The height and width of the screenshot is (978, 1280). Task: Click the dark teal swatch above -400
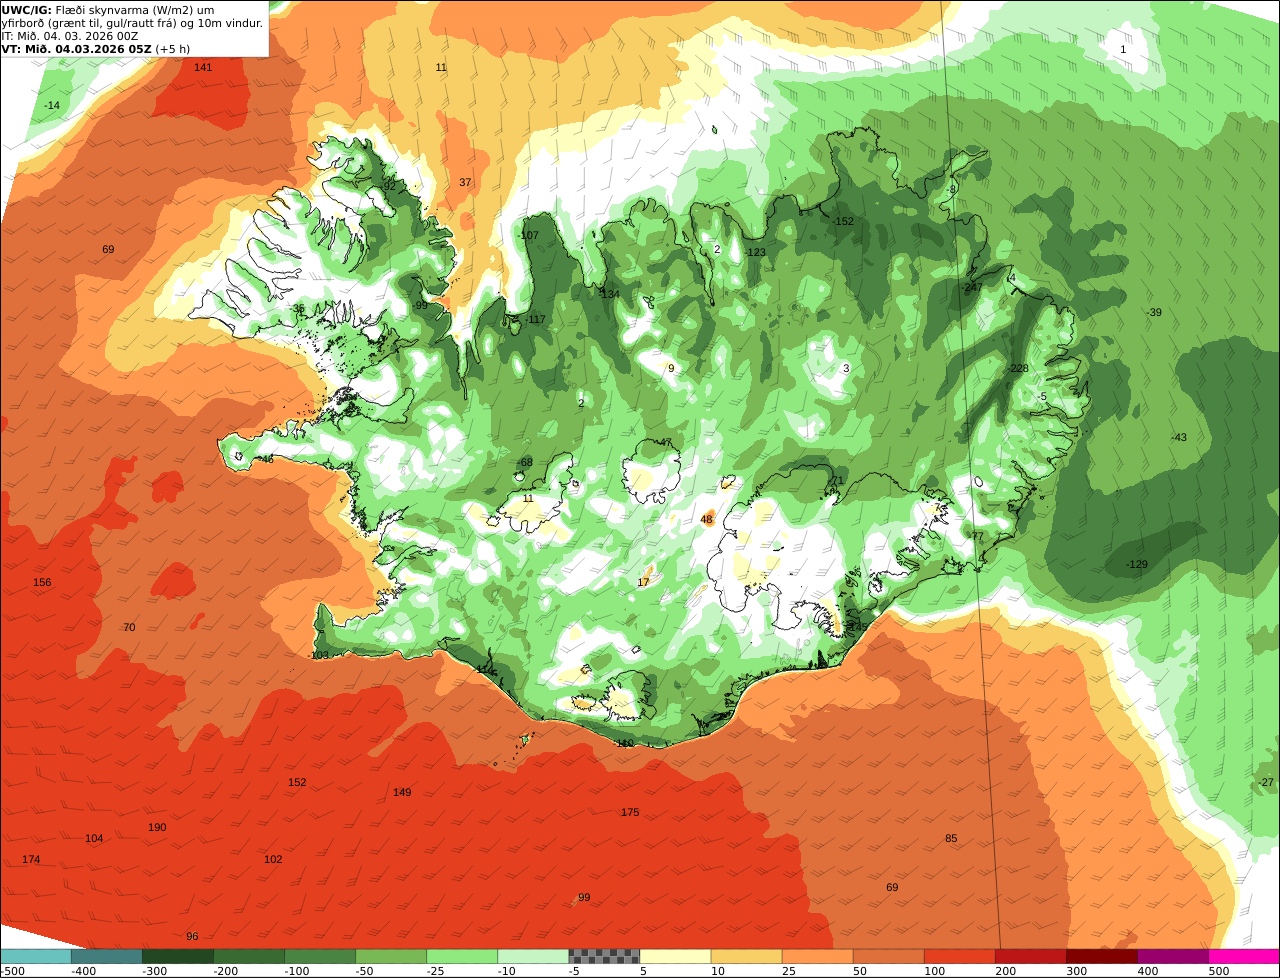tap(107, 956)
